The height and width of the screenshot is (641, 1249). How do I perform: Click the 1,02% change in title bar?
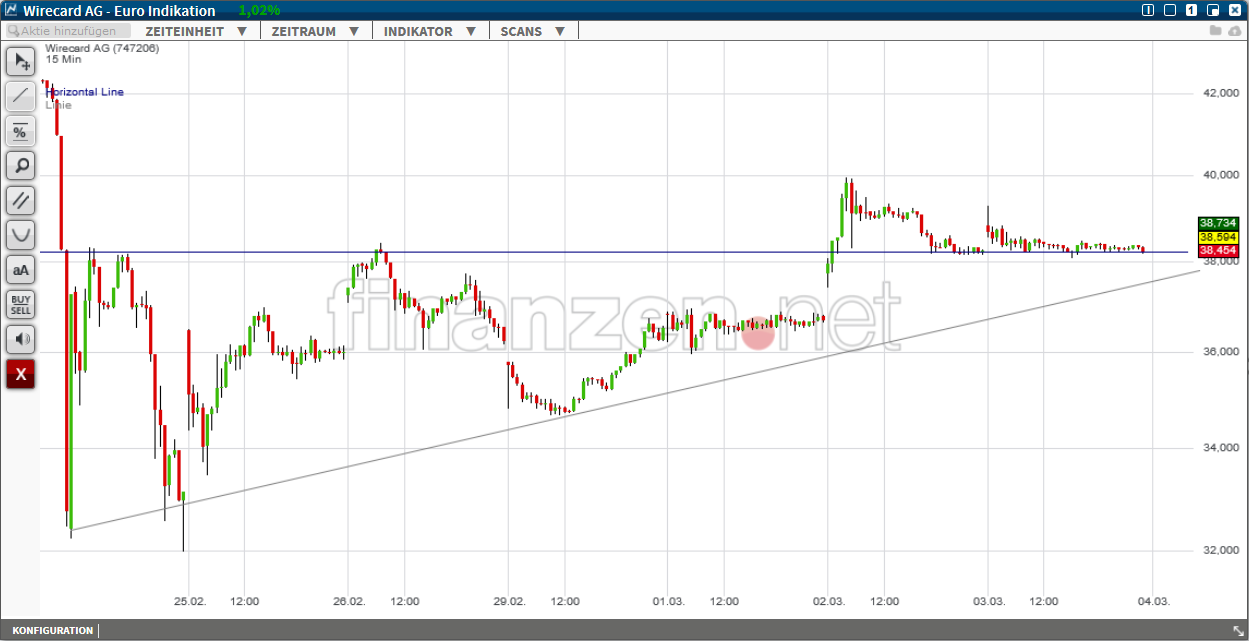point(259,10)
